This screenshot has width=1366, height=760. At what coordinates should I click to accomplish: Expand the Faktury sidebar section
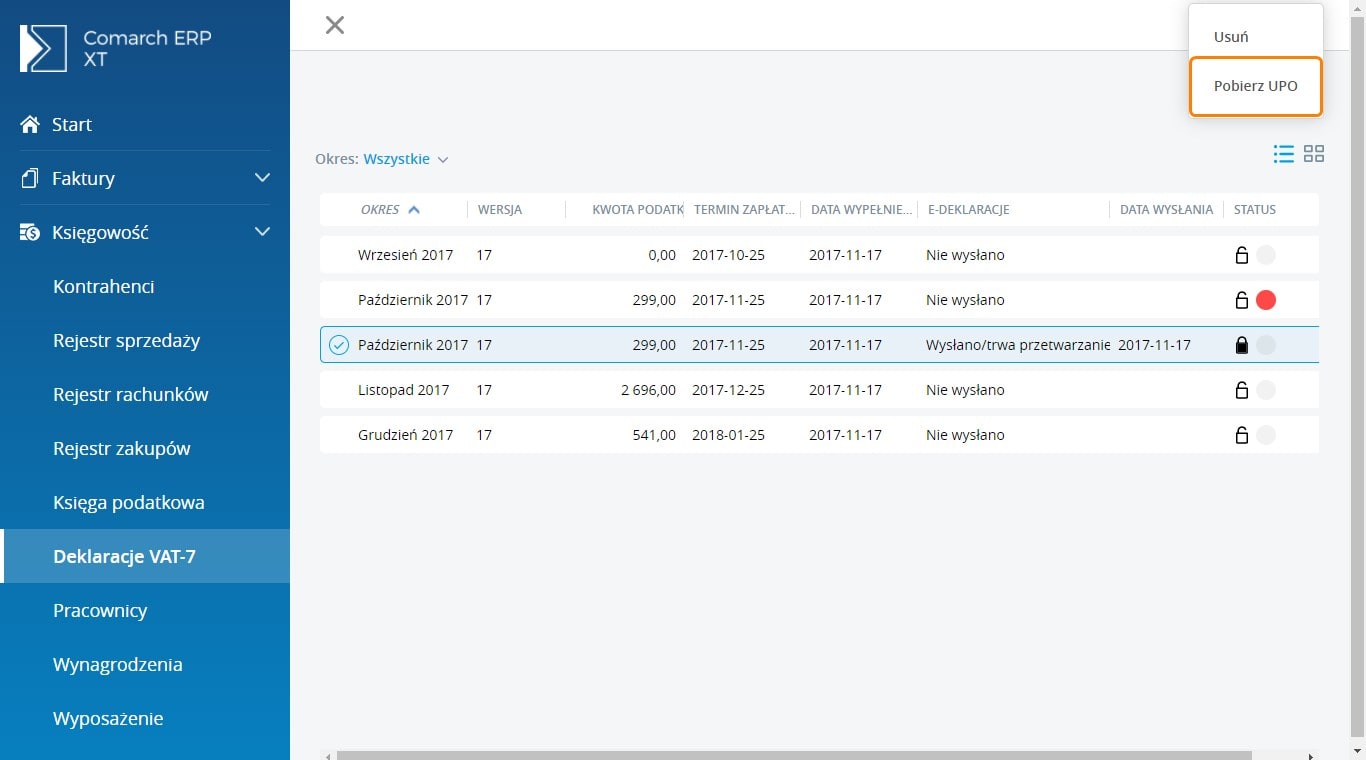coord(262,178)
